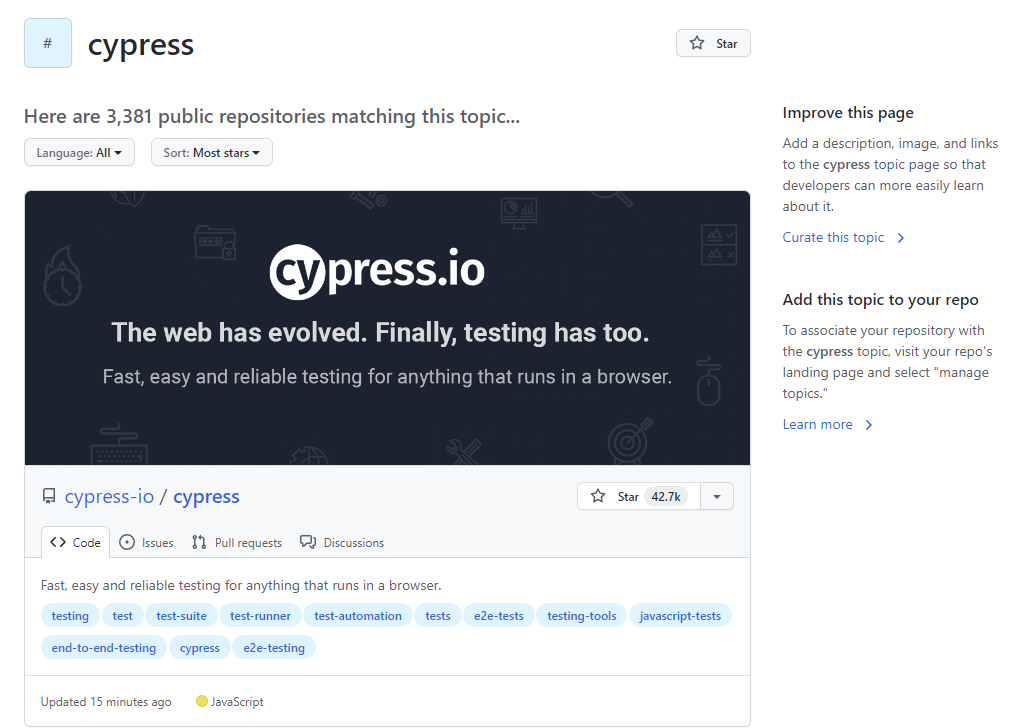This screenshot has height=728, width=1028.
Task: Select the test topic tag
Action: [123, 616]
